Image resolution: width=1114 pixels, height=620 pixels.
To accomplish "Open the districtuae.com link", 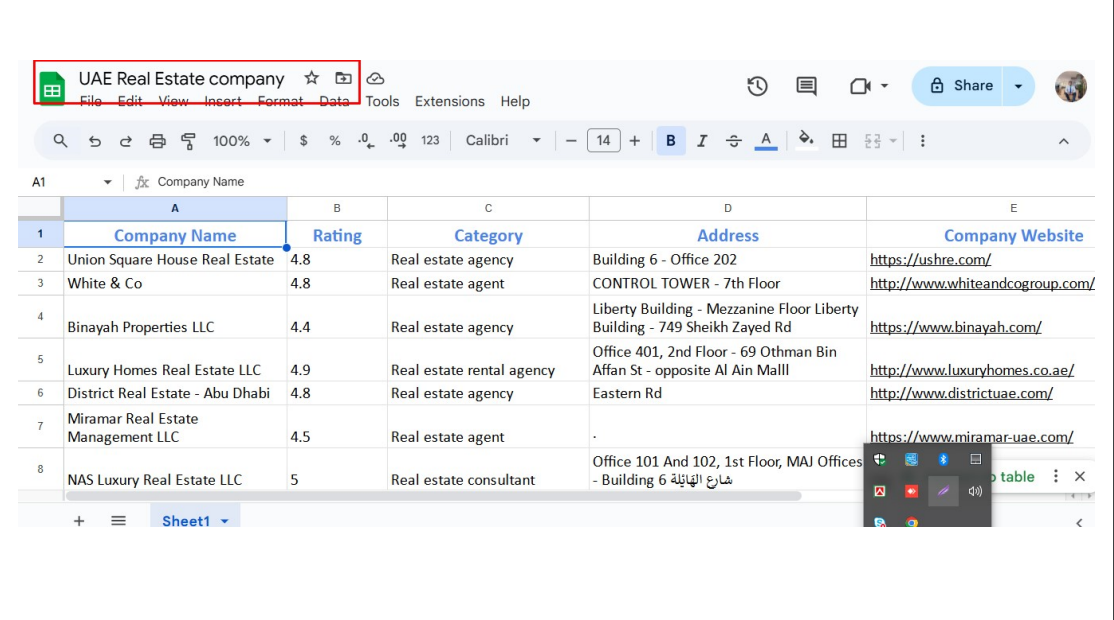I will 961,393.
